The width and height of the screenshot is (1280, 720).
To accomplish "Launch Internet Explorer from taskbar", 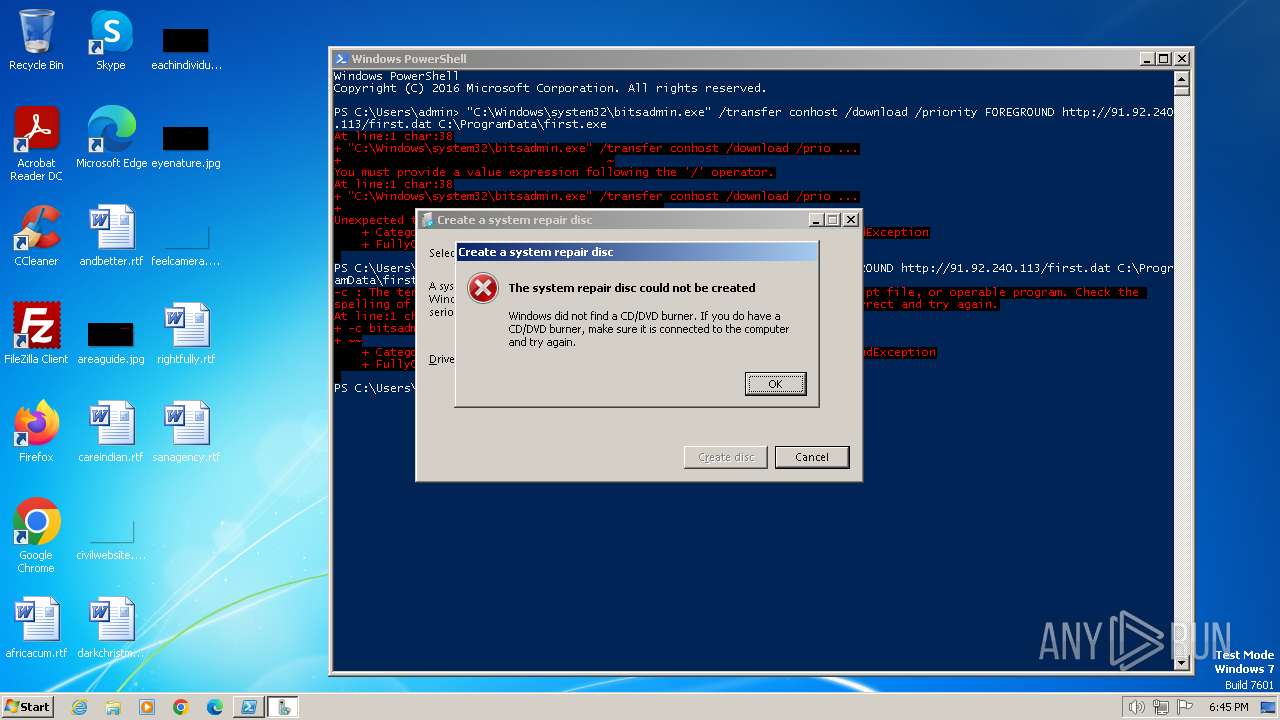I will tap(80, 707).
